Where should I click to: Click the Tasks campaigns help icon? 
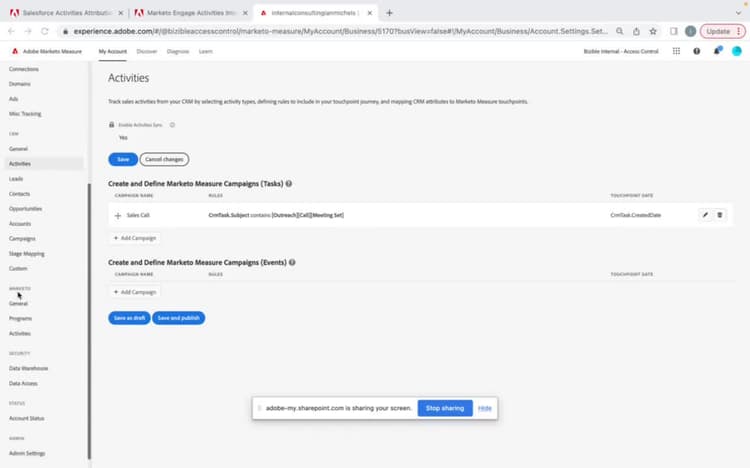tap(289, 184)
